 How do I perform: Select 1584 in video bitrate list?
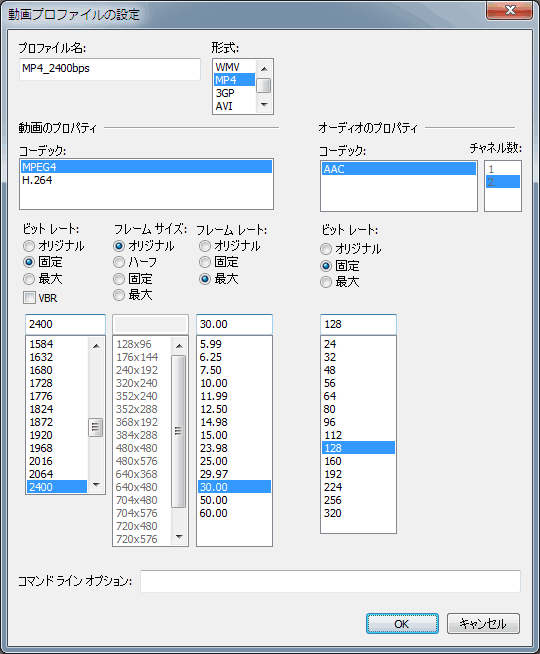pyautogui.click(x=57, y=344)
